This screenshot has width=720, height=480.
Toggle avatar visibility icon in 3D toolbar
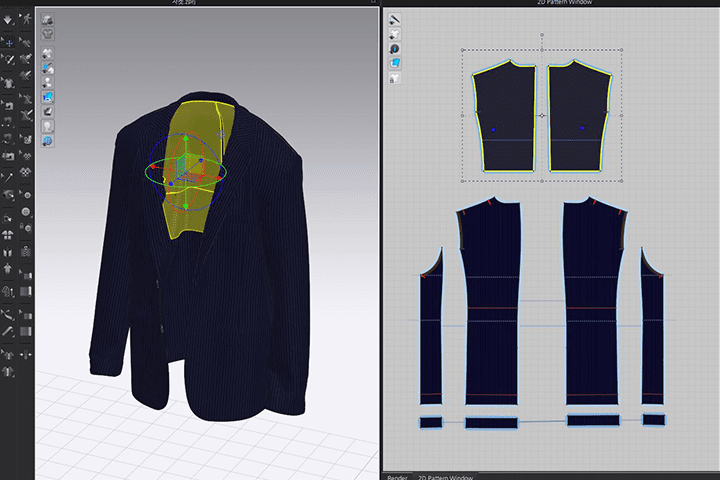pos(48,83)
